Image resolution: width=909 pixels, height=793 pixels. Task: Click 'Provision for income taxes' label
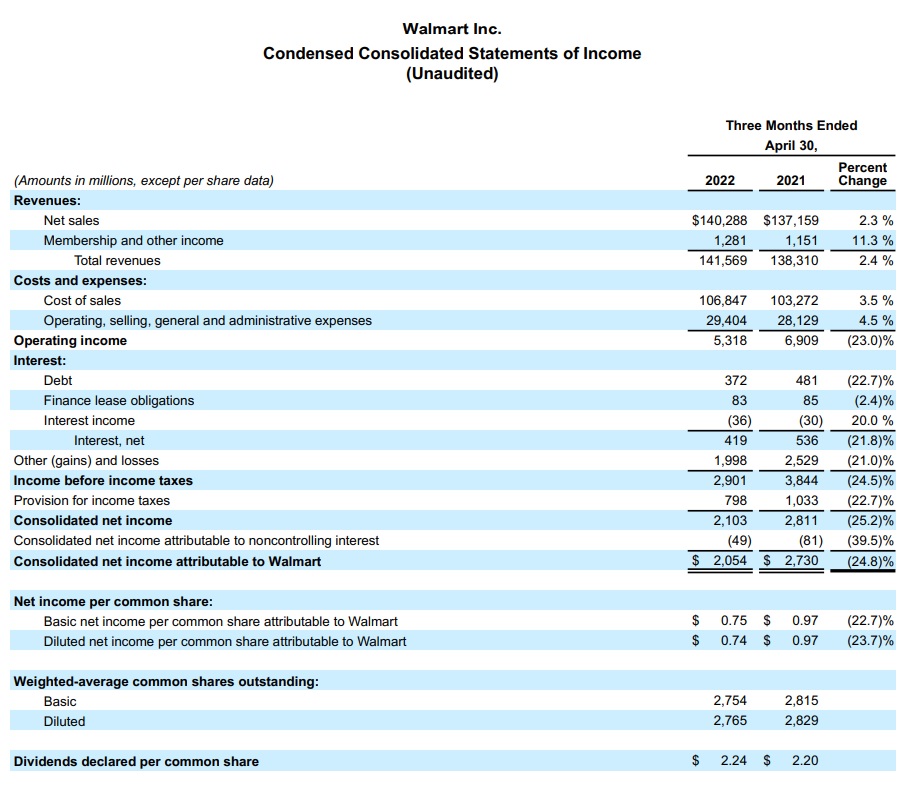click(x=92, y=500)
